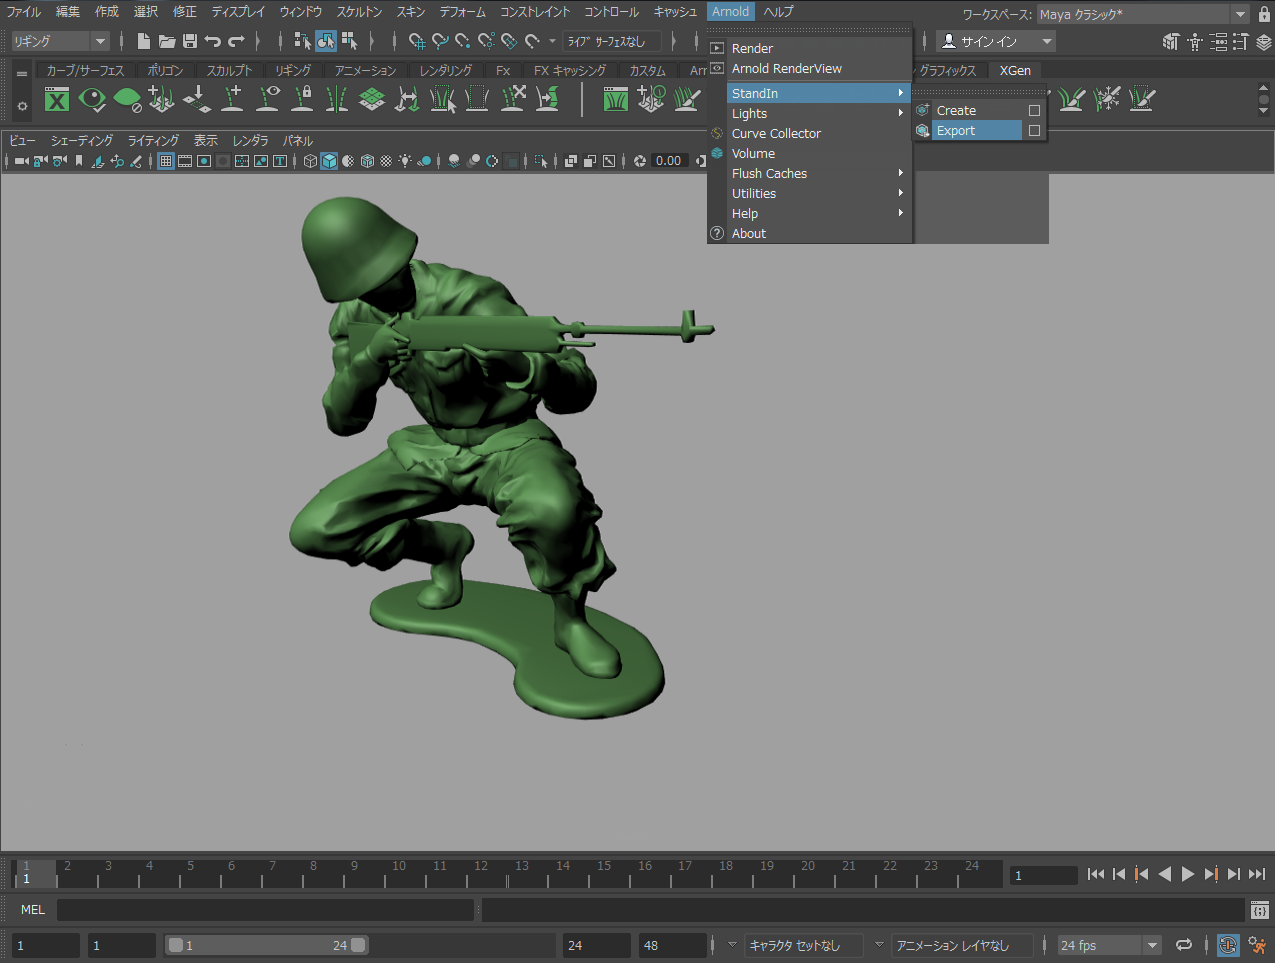Open the StandIn Export option box
The height and width of the screenshot is (963, 1275).
pyautogui.click(x=1034, y=131)
